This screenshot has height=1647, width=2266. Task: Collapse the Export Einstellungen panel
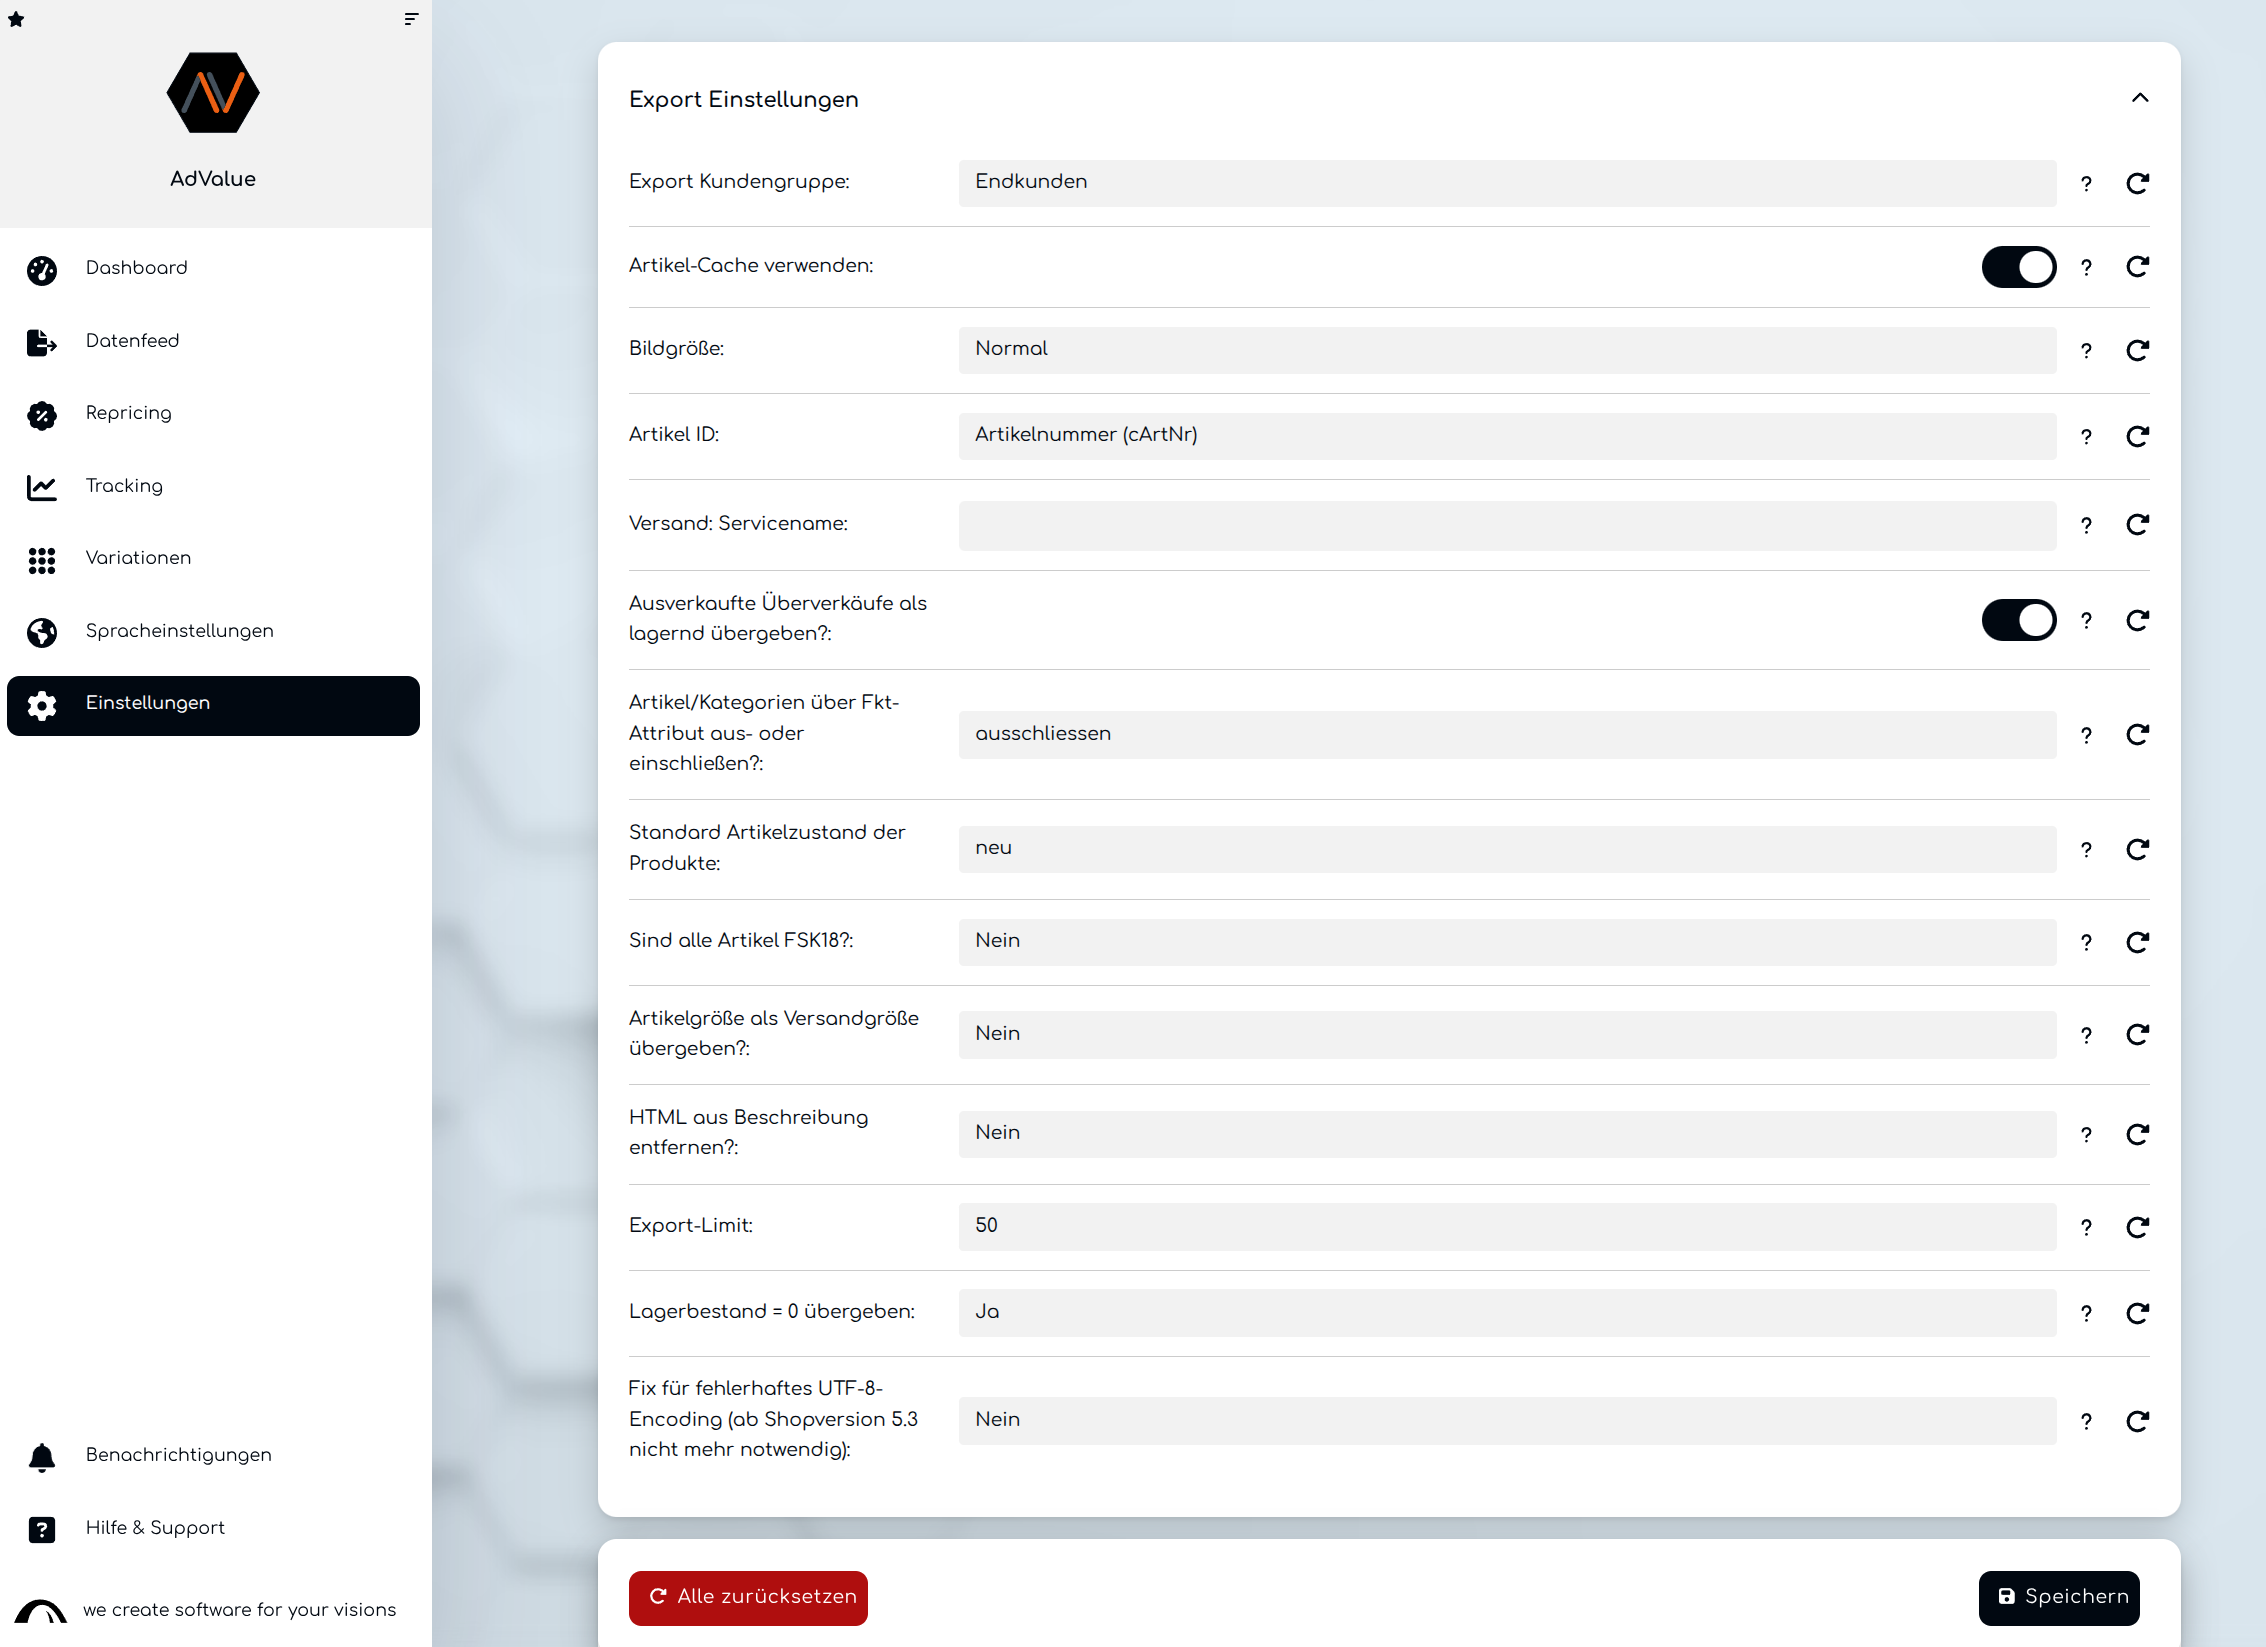(2139, 98)
